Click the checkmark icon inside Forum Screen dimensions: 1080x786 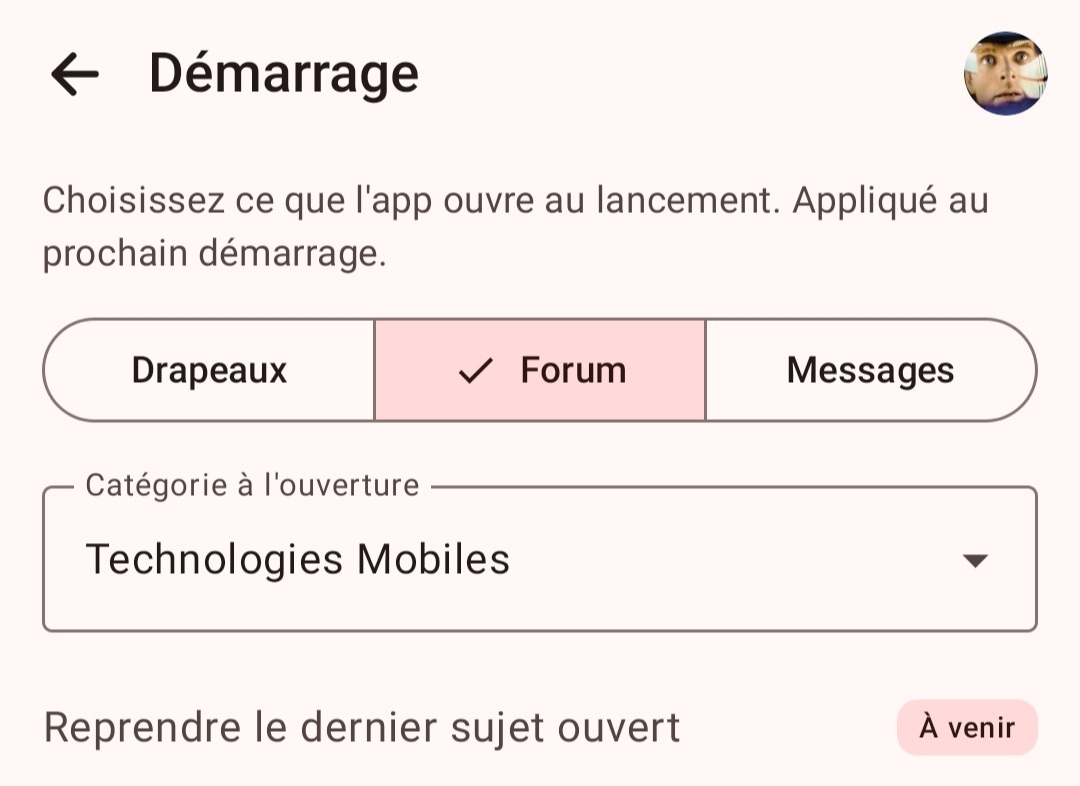point(475,371)
